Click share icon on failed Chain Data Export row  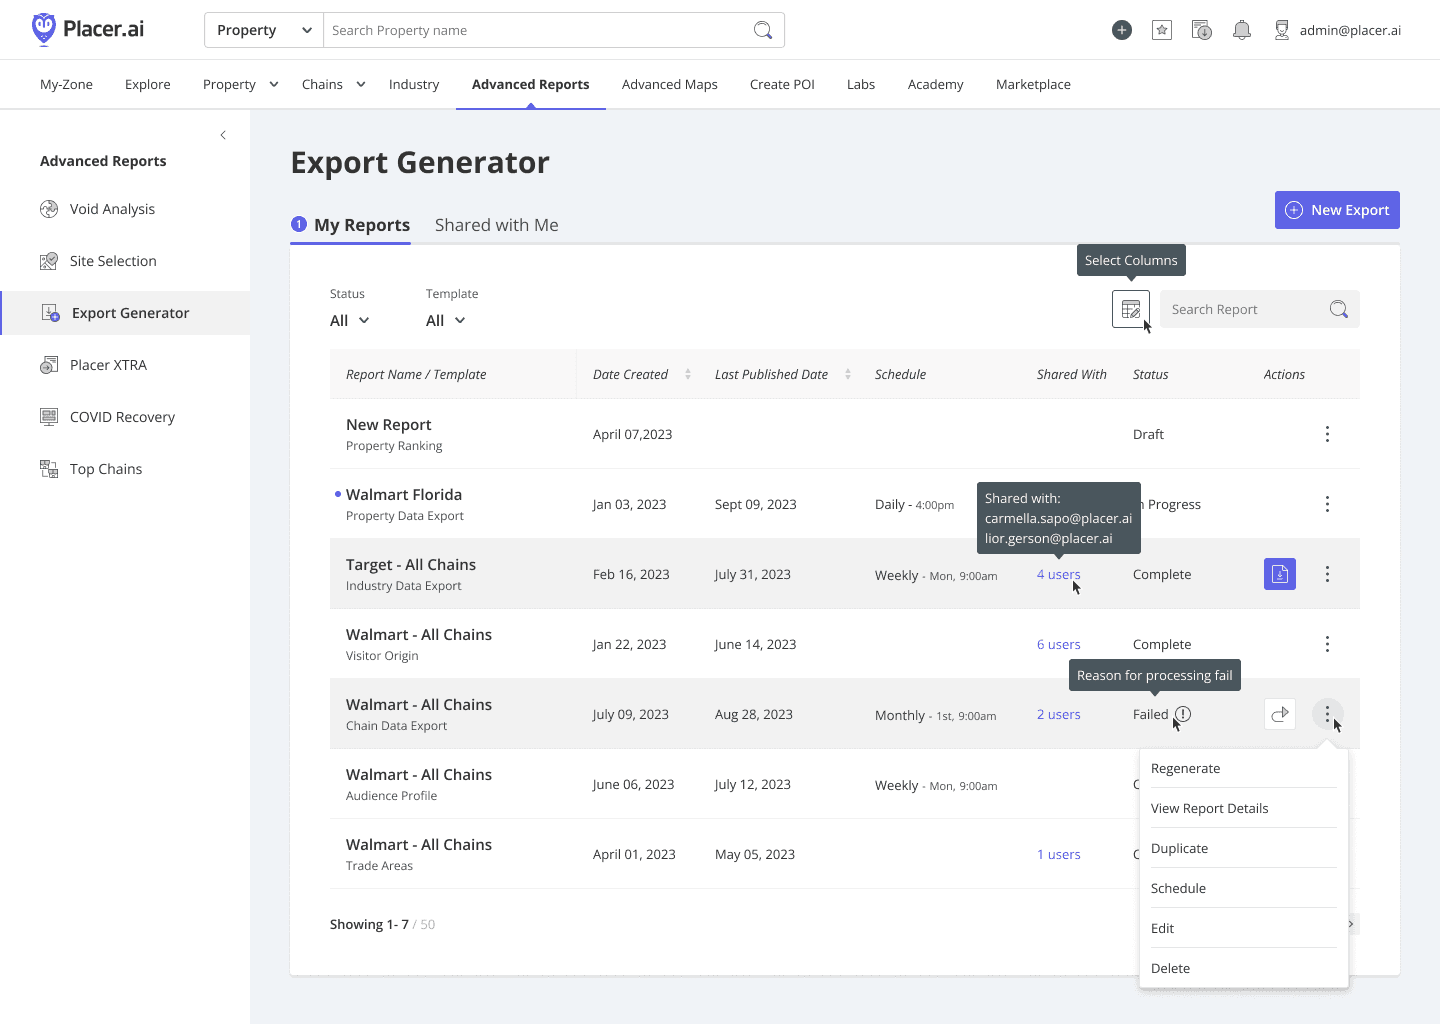[1280, 714]
